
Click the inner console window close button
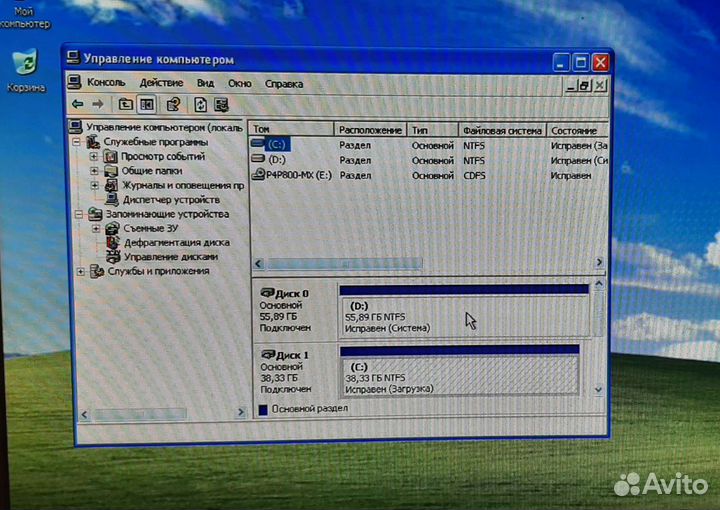(599, 85)
